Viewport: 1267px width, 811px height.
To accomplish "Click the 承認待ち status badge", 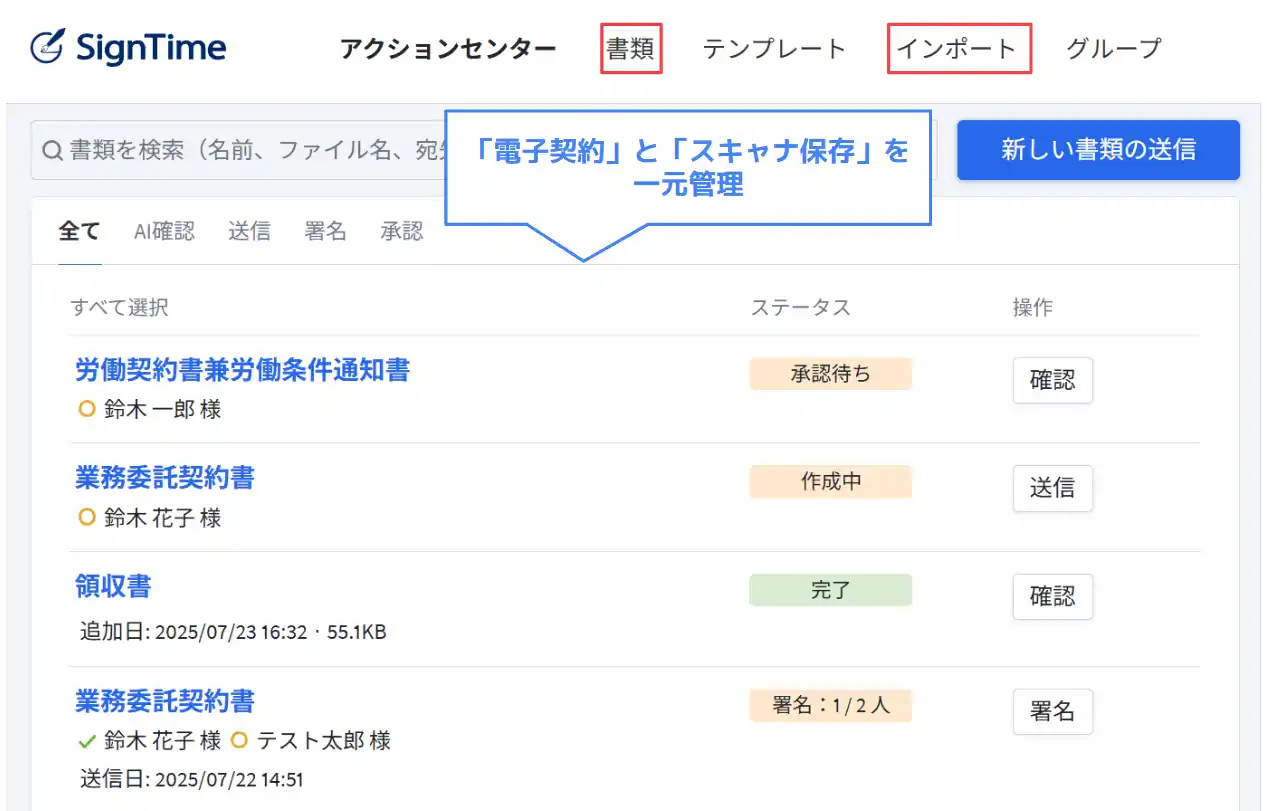I will [x=831, y=373].
